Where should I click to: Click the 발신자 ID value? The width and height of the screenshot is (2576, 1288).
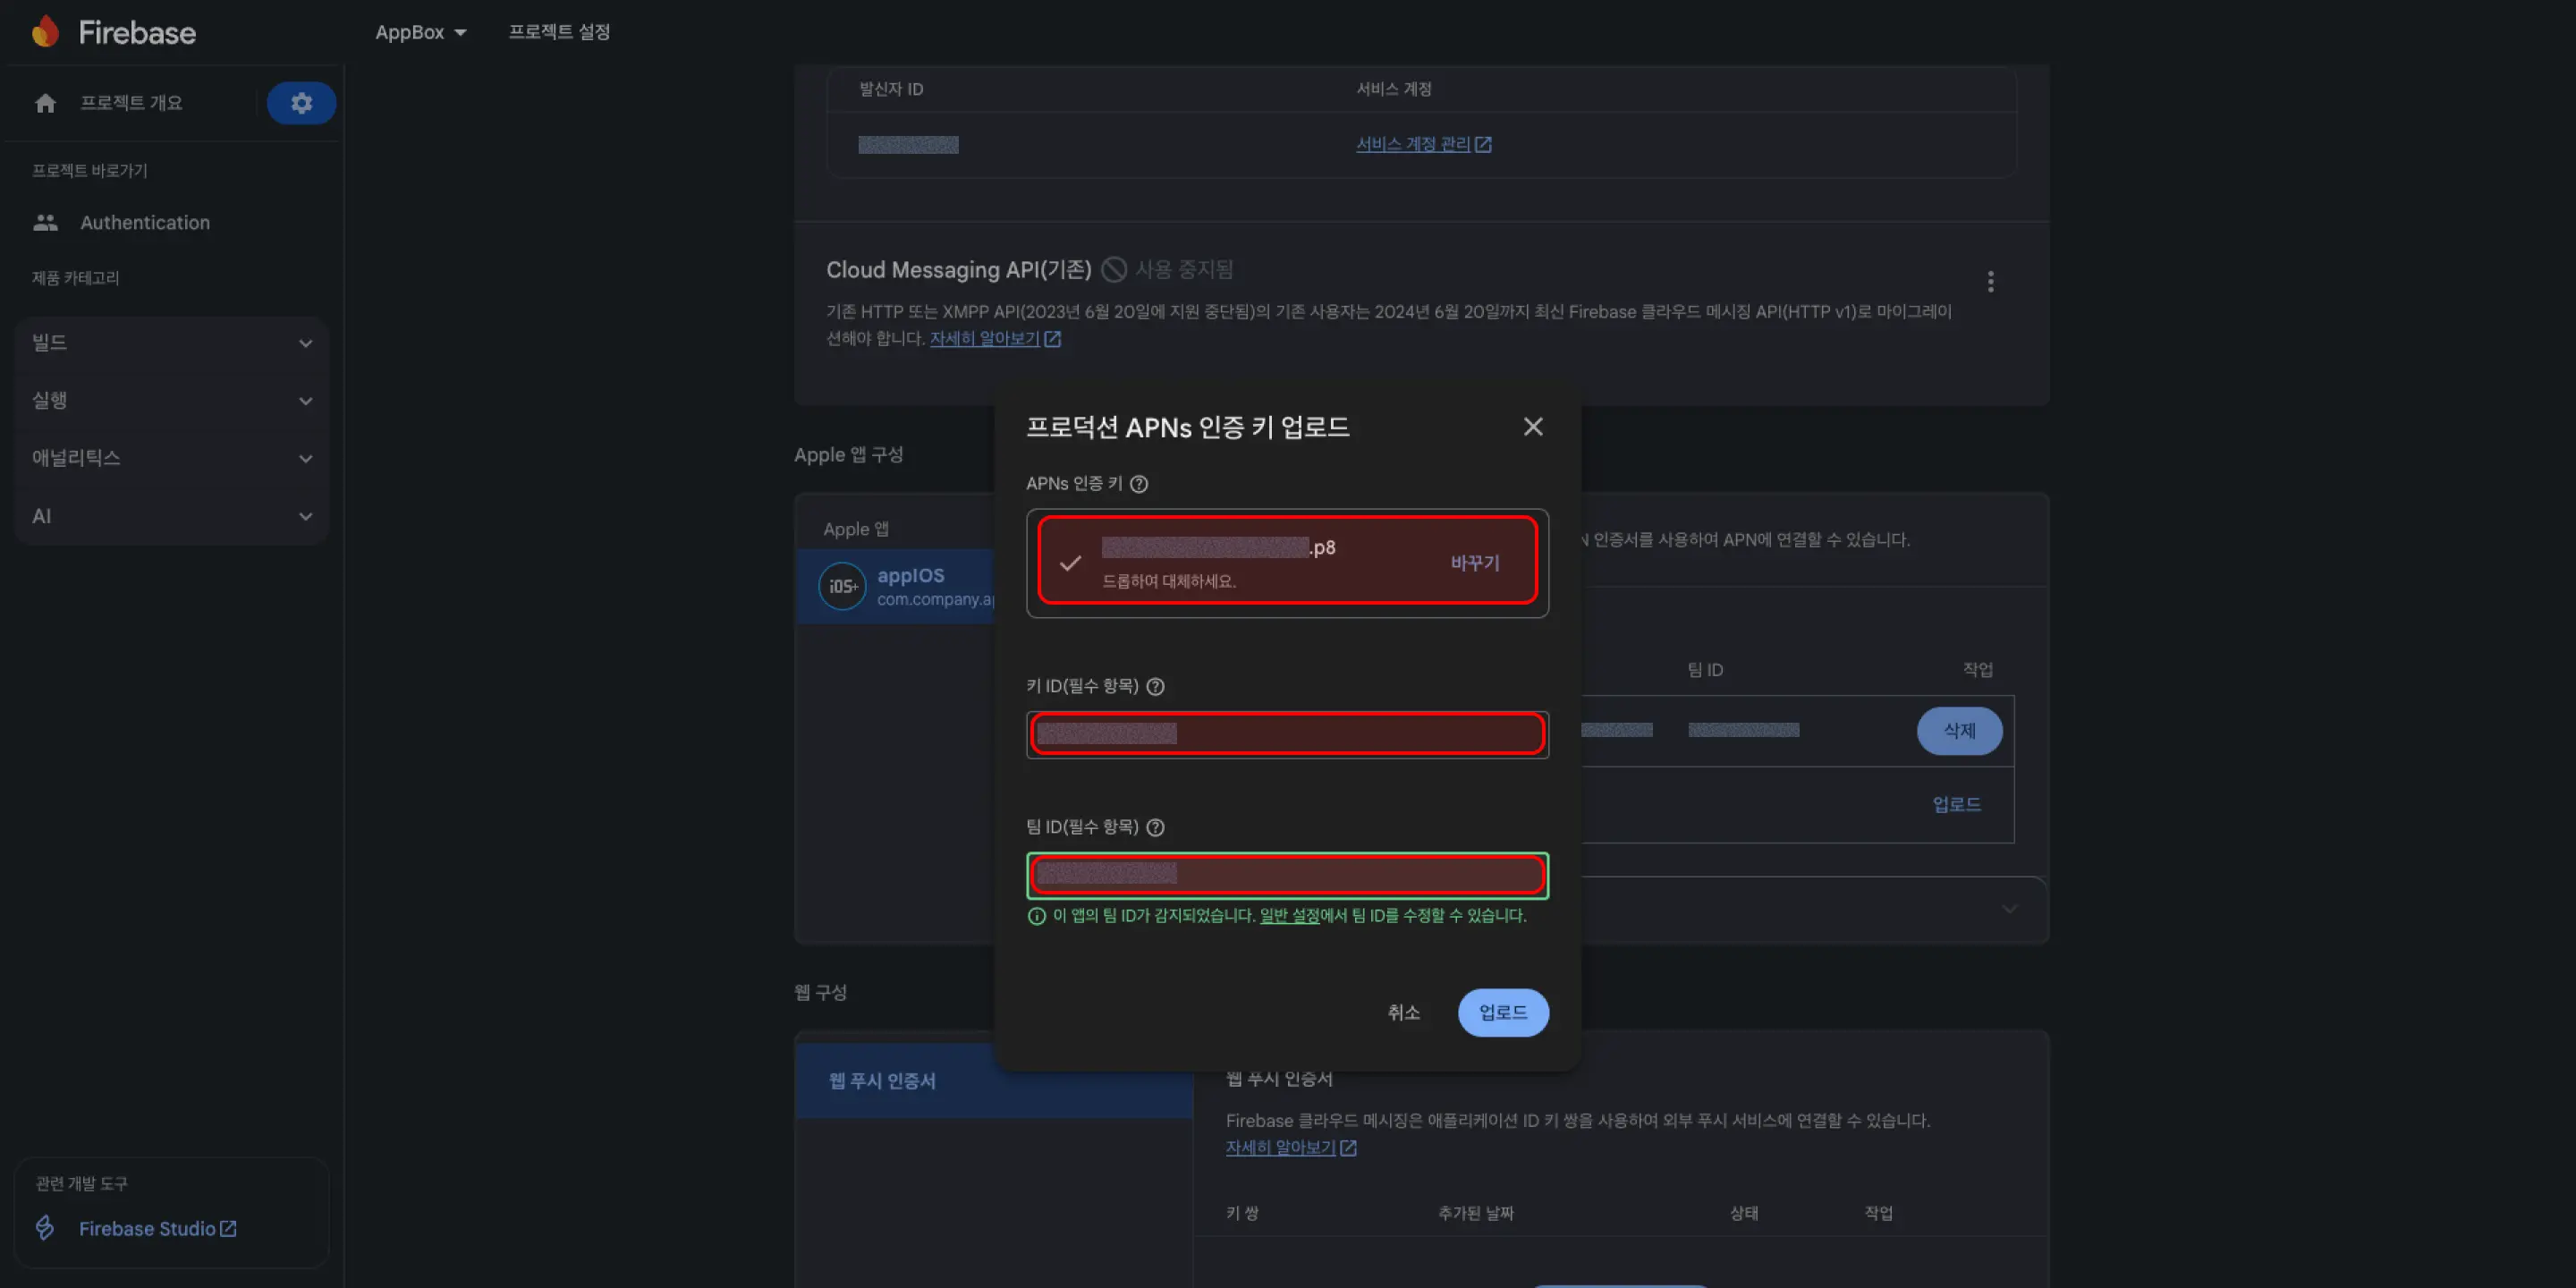[908, 145]
